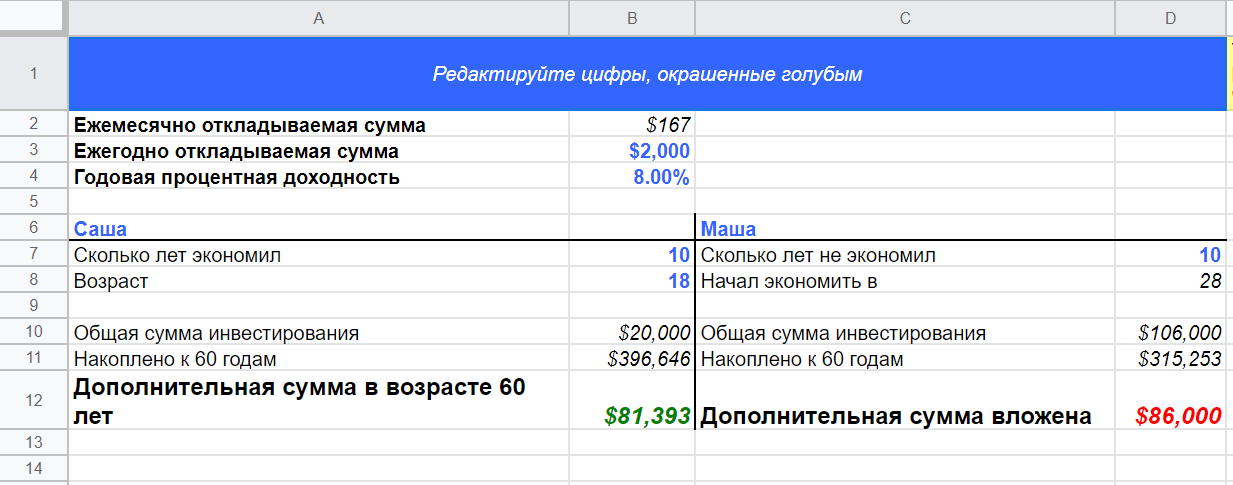Select row 8 header
This screenshot has width=1233, height=485.
(x=33, y=281)
